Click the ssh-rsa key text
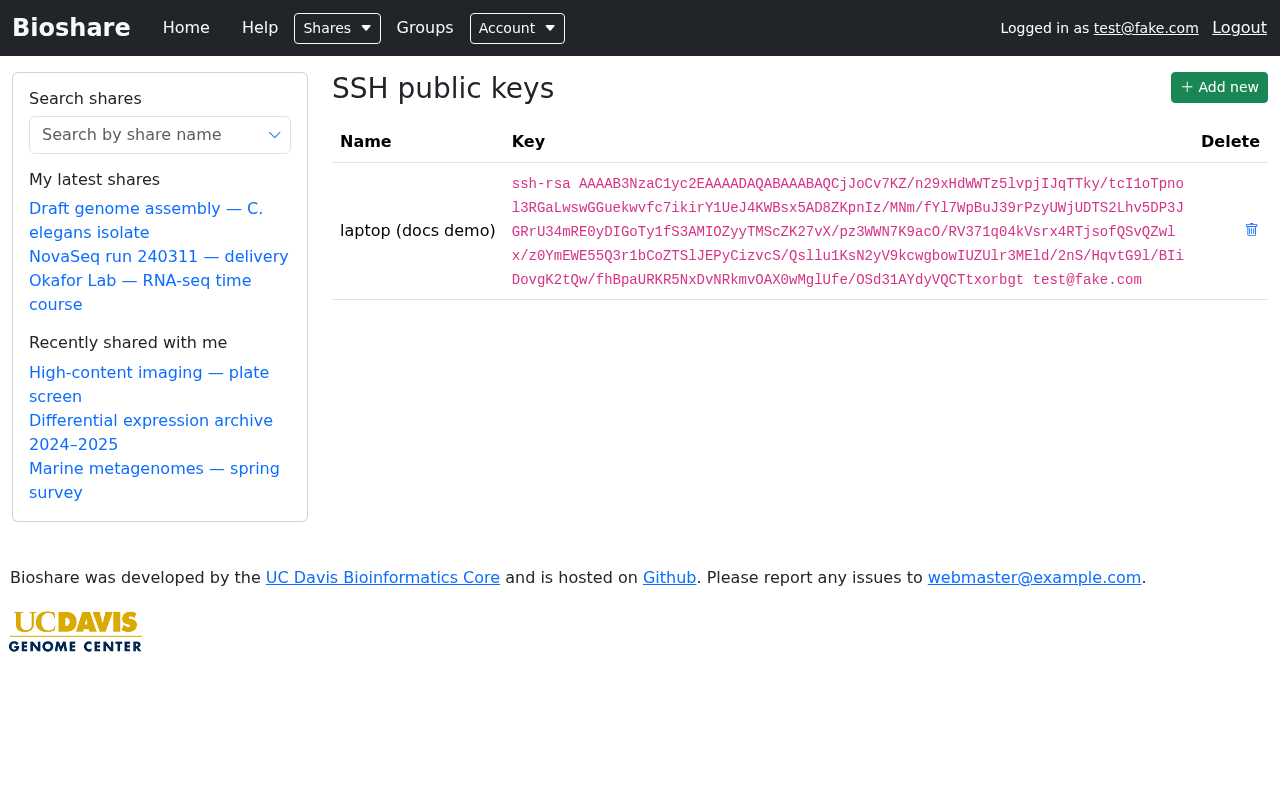 click(848, 232)
